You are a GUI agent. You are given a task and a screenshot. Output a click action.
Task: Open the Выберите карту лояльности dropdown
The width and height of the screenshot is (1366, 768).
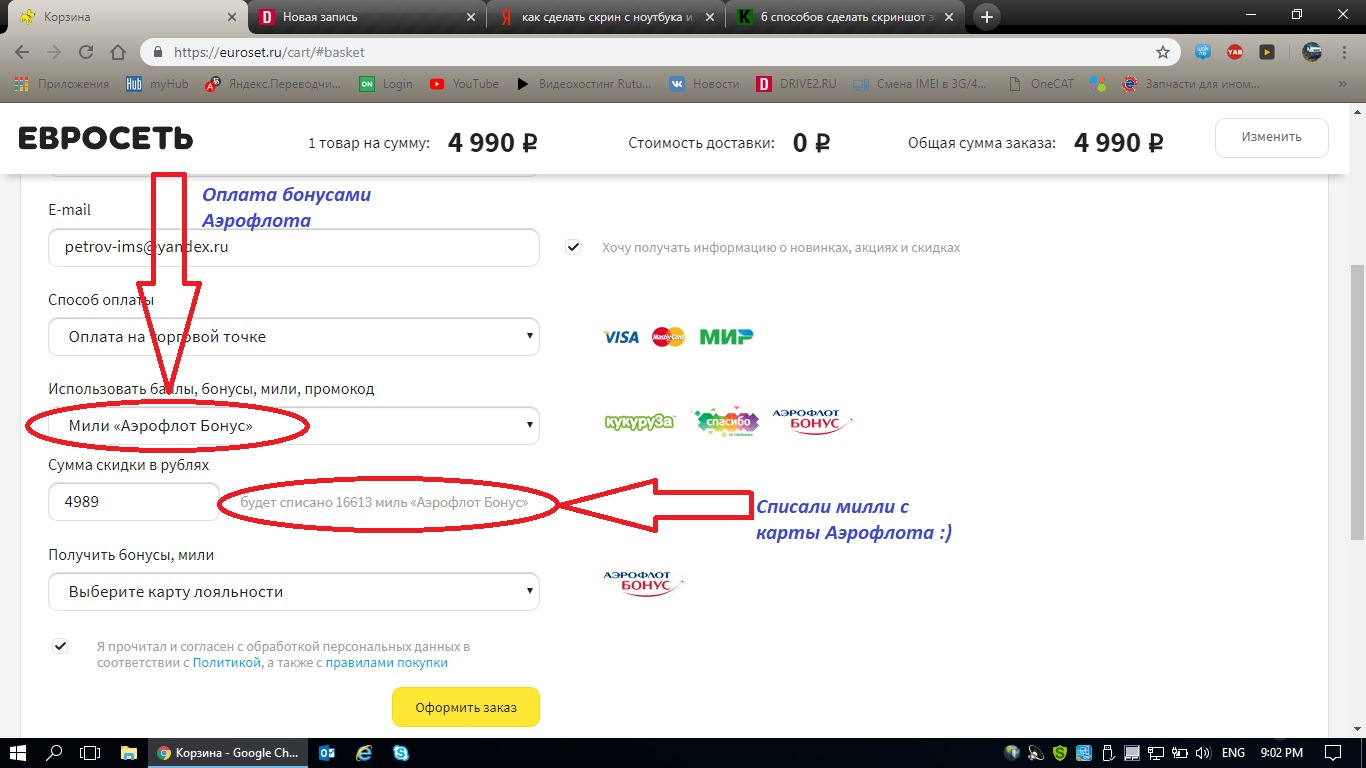coord(294,592)
